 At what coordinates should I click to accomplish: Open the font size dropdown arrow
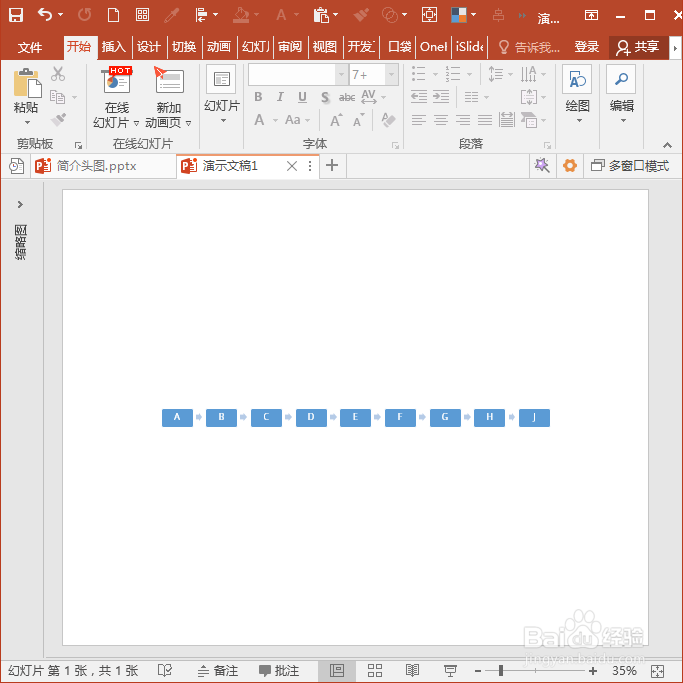click(x=392, y=74)
